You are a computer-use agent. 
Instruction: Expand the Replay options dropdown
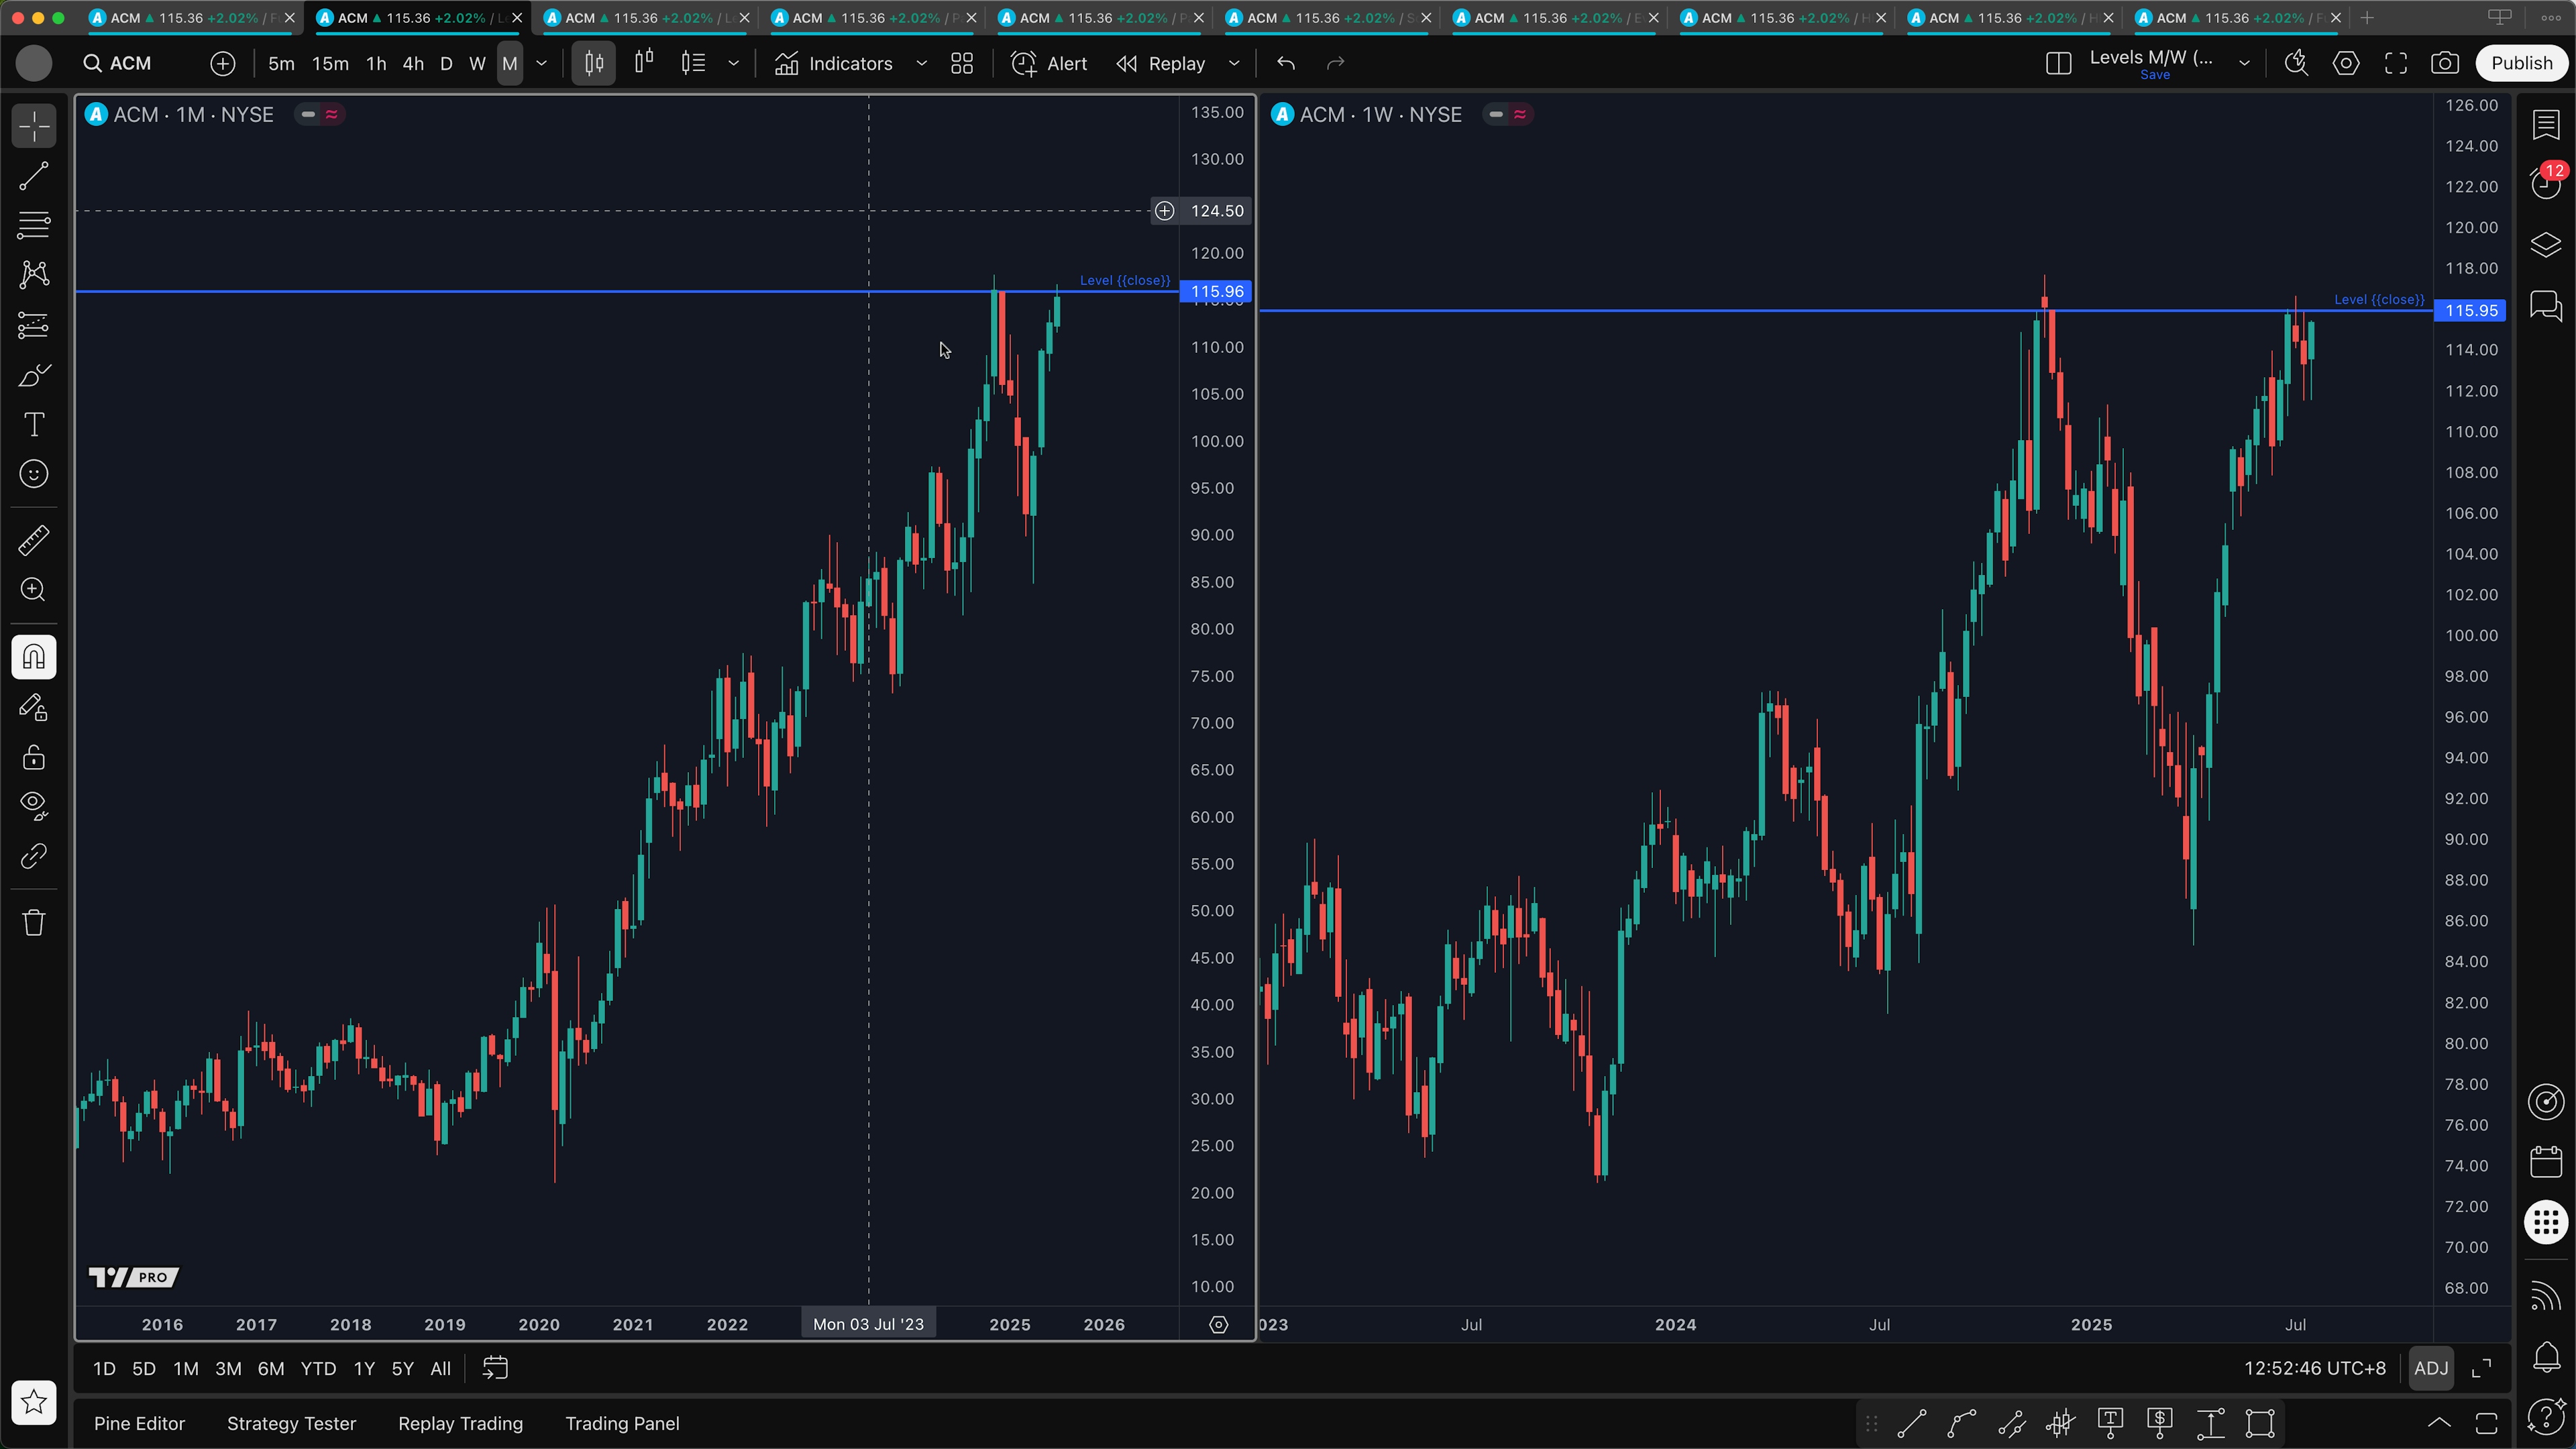(1234, 64)
